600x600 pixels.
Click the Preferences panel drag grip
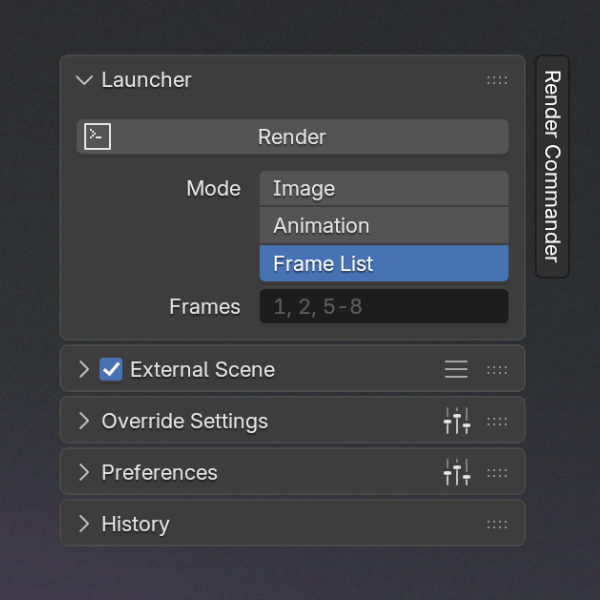(x=497, y=472)
